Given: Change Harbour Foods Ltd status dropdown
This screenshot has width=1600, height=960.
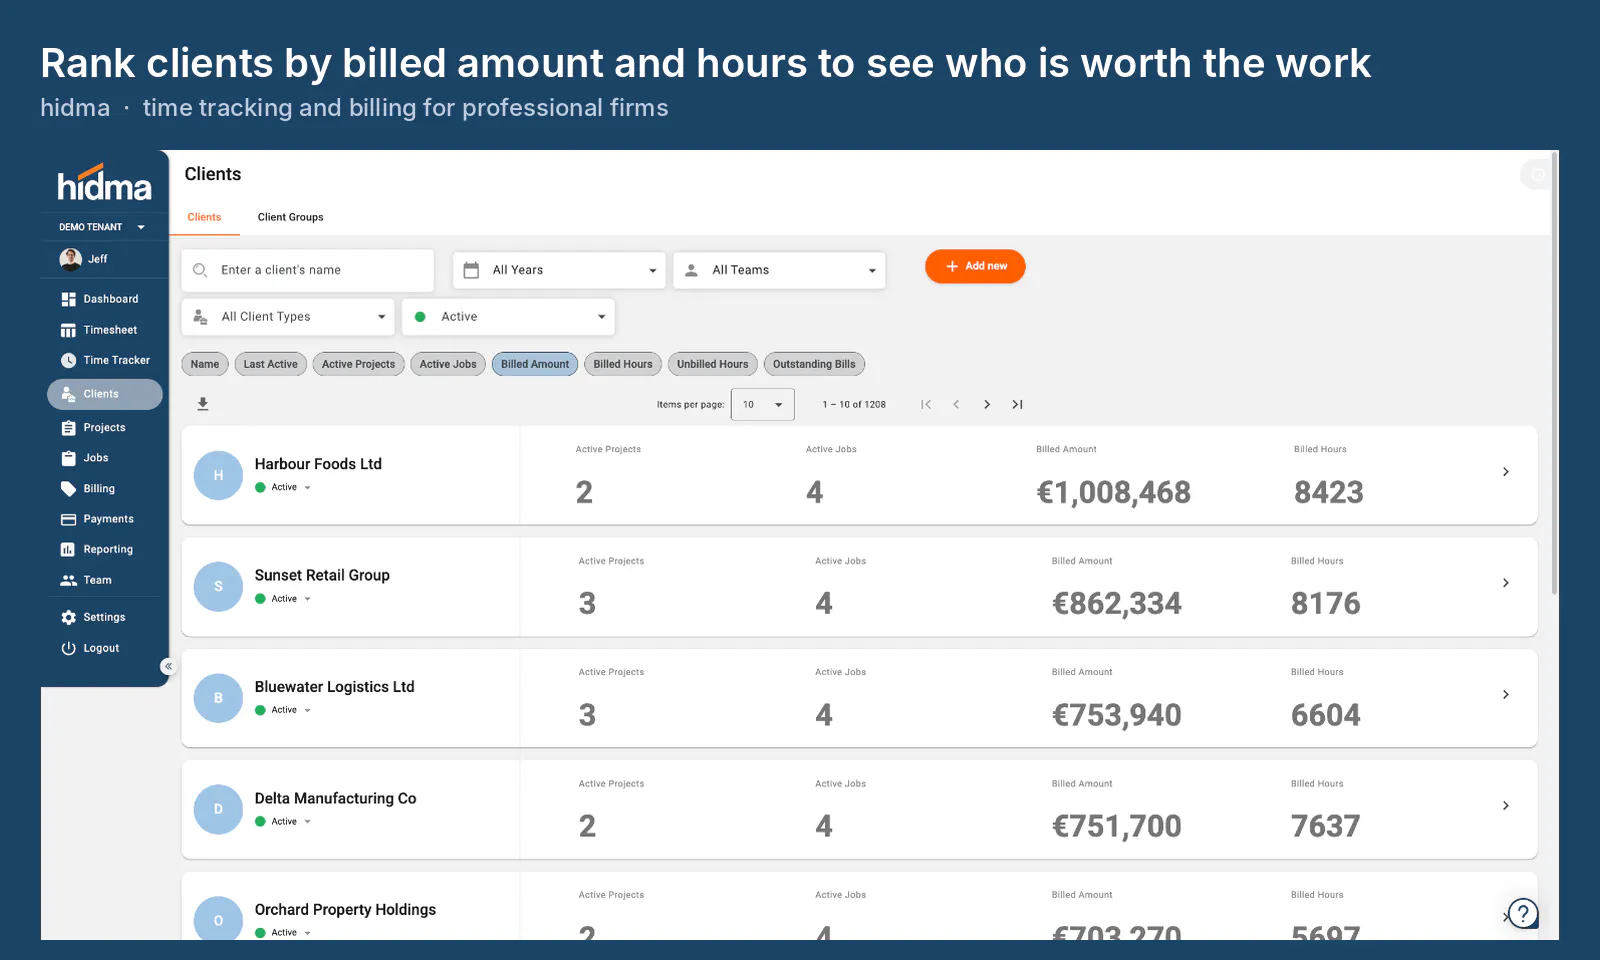Looking at the screenshot, I should [284, 488].
